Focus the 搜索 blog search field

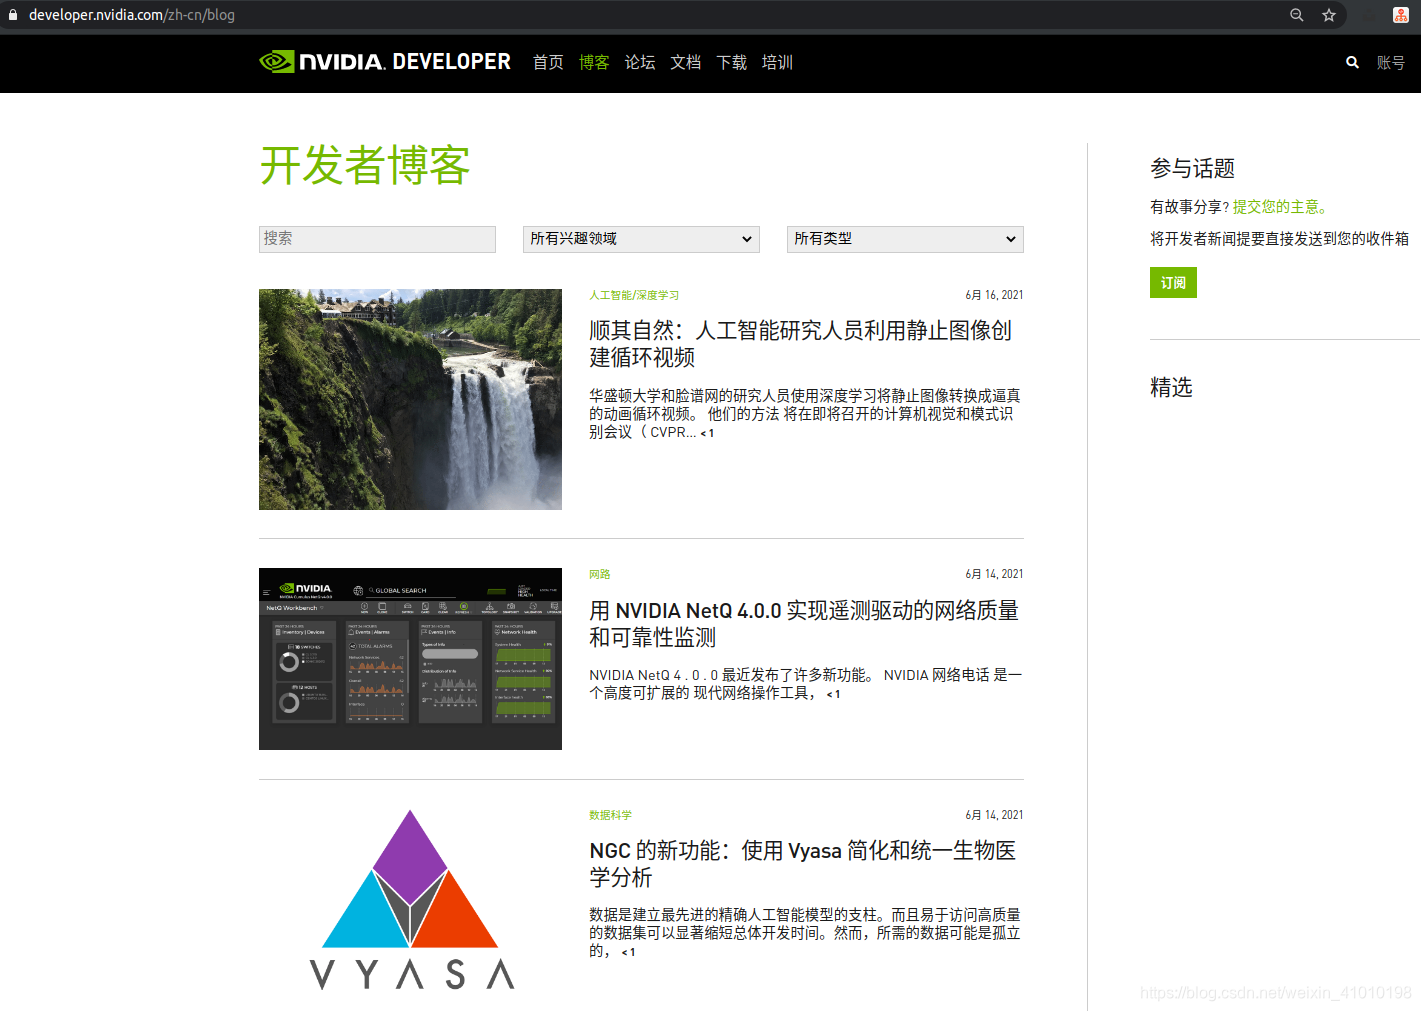point(377,239)
